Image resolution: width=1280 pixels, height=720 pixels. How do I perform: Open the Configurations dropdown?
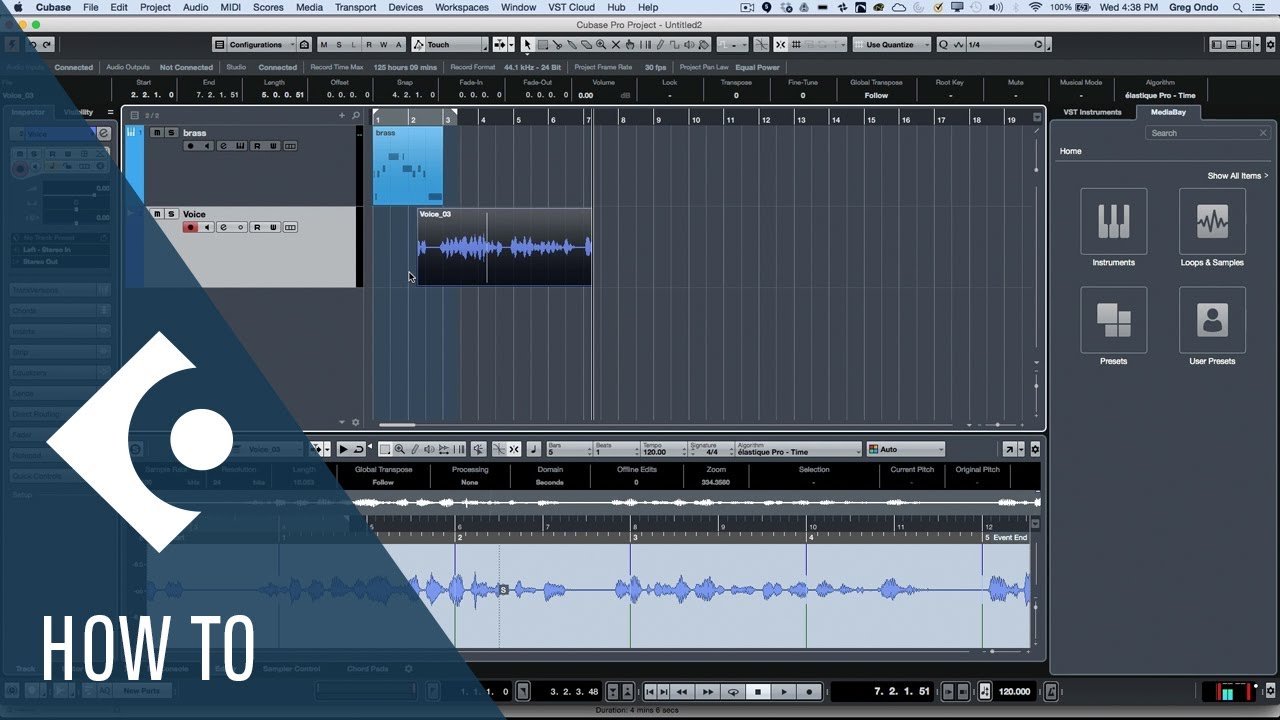point(262,45)
